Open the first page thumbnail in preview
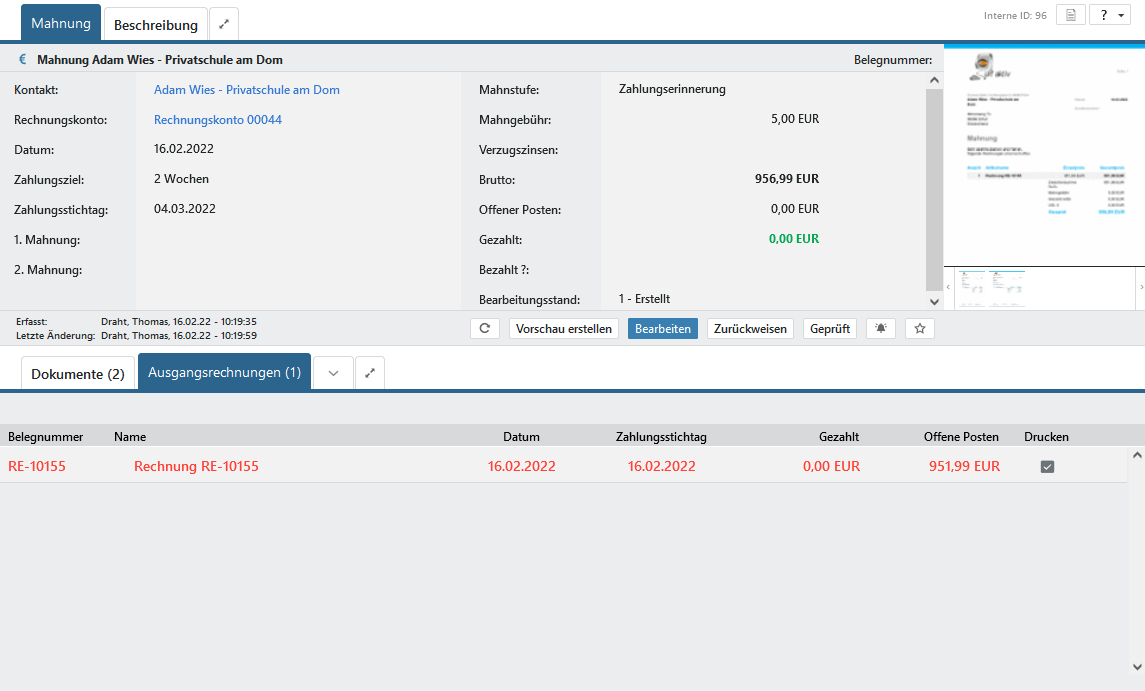The image size is (1145, 691). (970, 287)
